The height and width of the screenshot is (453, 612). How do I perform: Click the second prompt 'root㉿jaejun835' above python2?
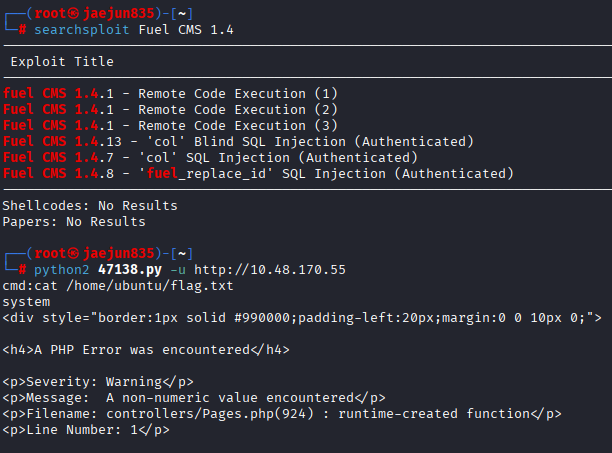95,254
